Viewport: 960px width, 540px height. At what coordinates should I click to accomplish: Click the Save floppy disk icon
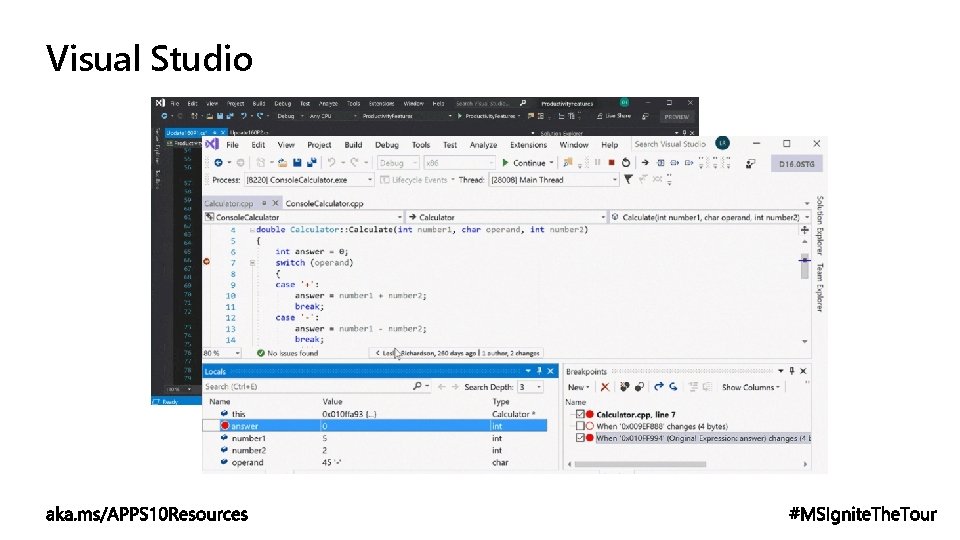[297, 163]
